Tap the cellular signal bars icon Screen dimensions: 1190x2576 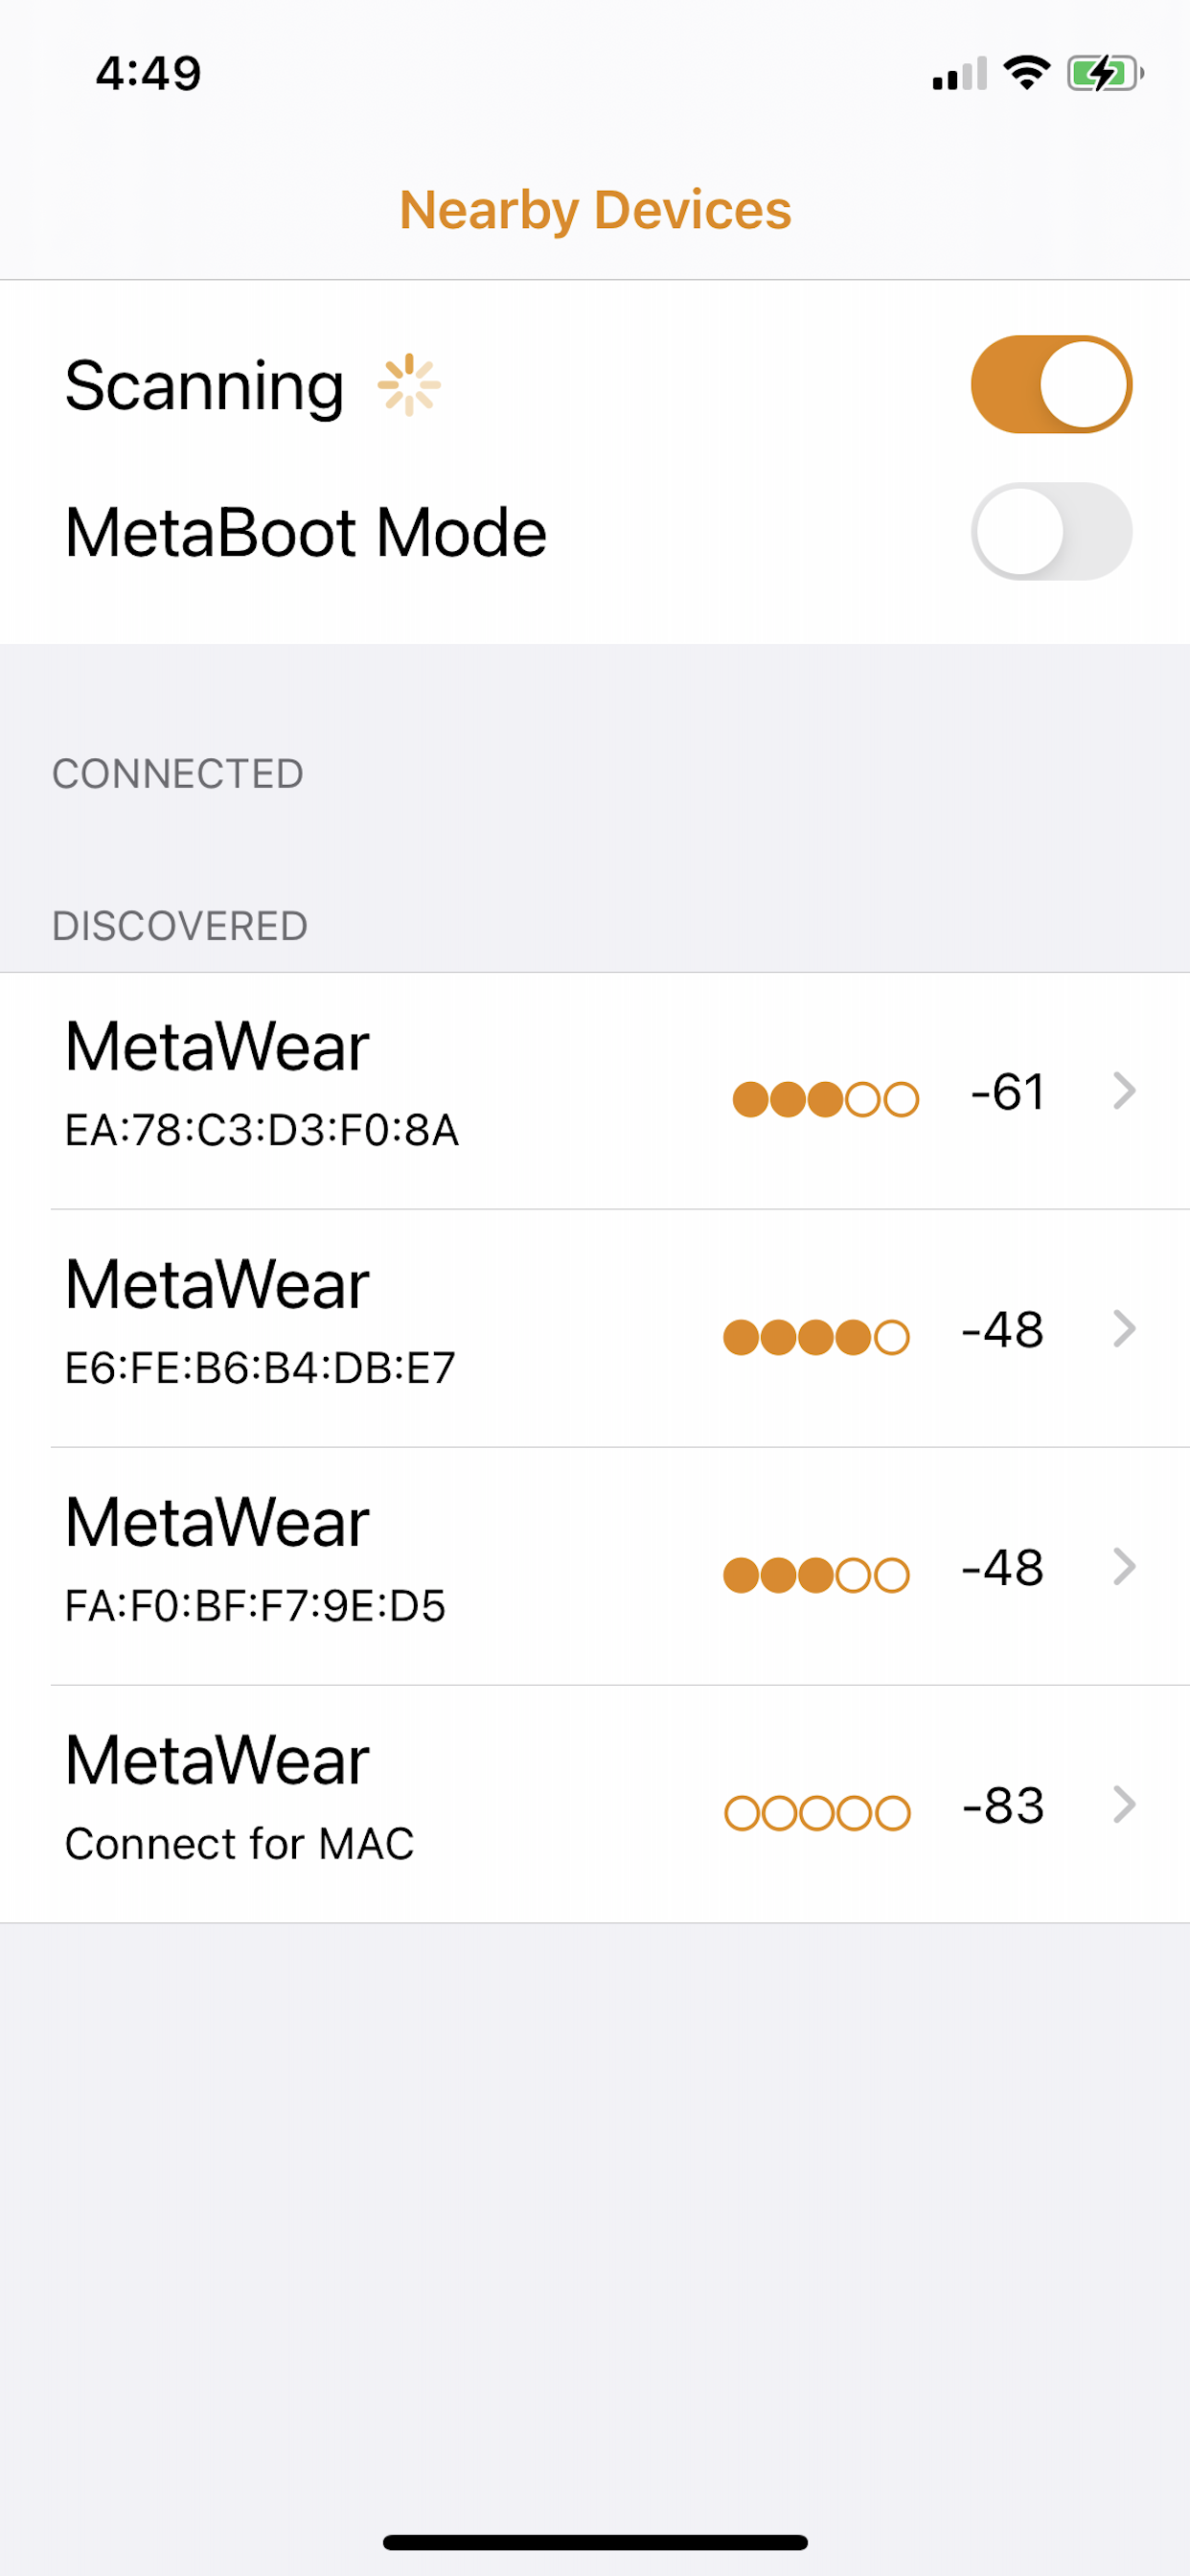960,74
